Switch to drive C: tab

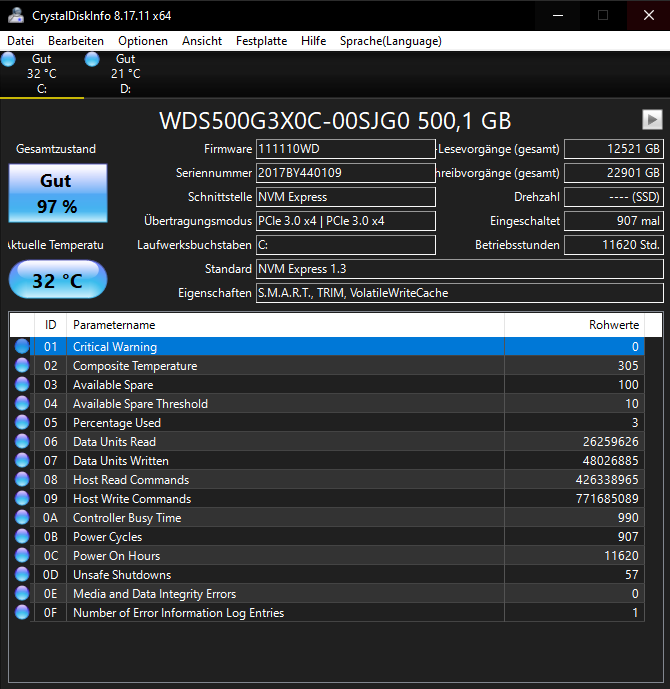point(42,74)
